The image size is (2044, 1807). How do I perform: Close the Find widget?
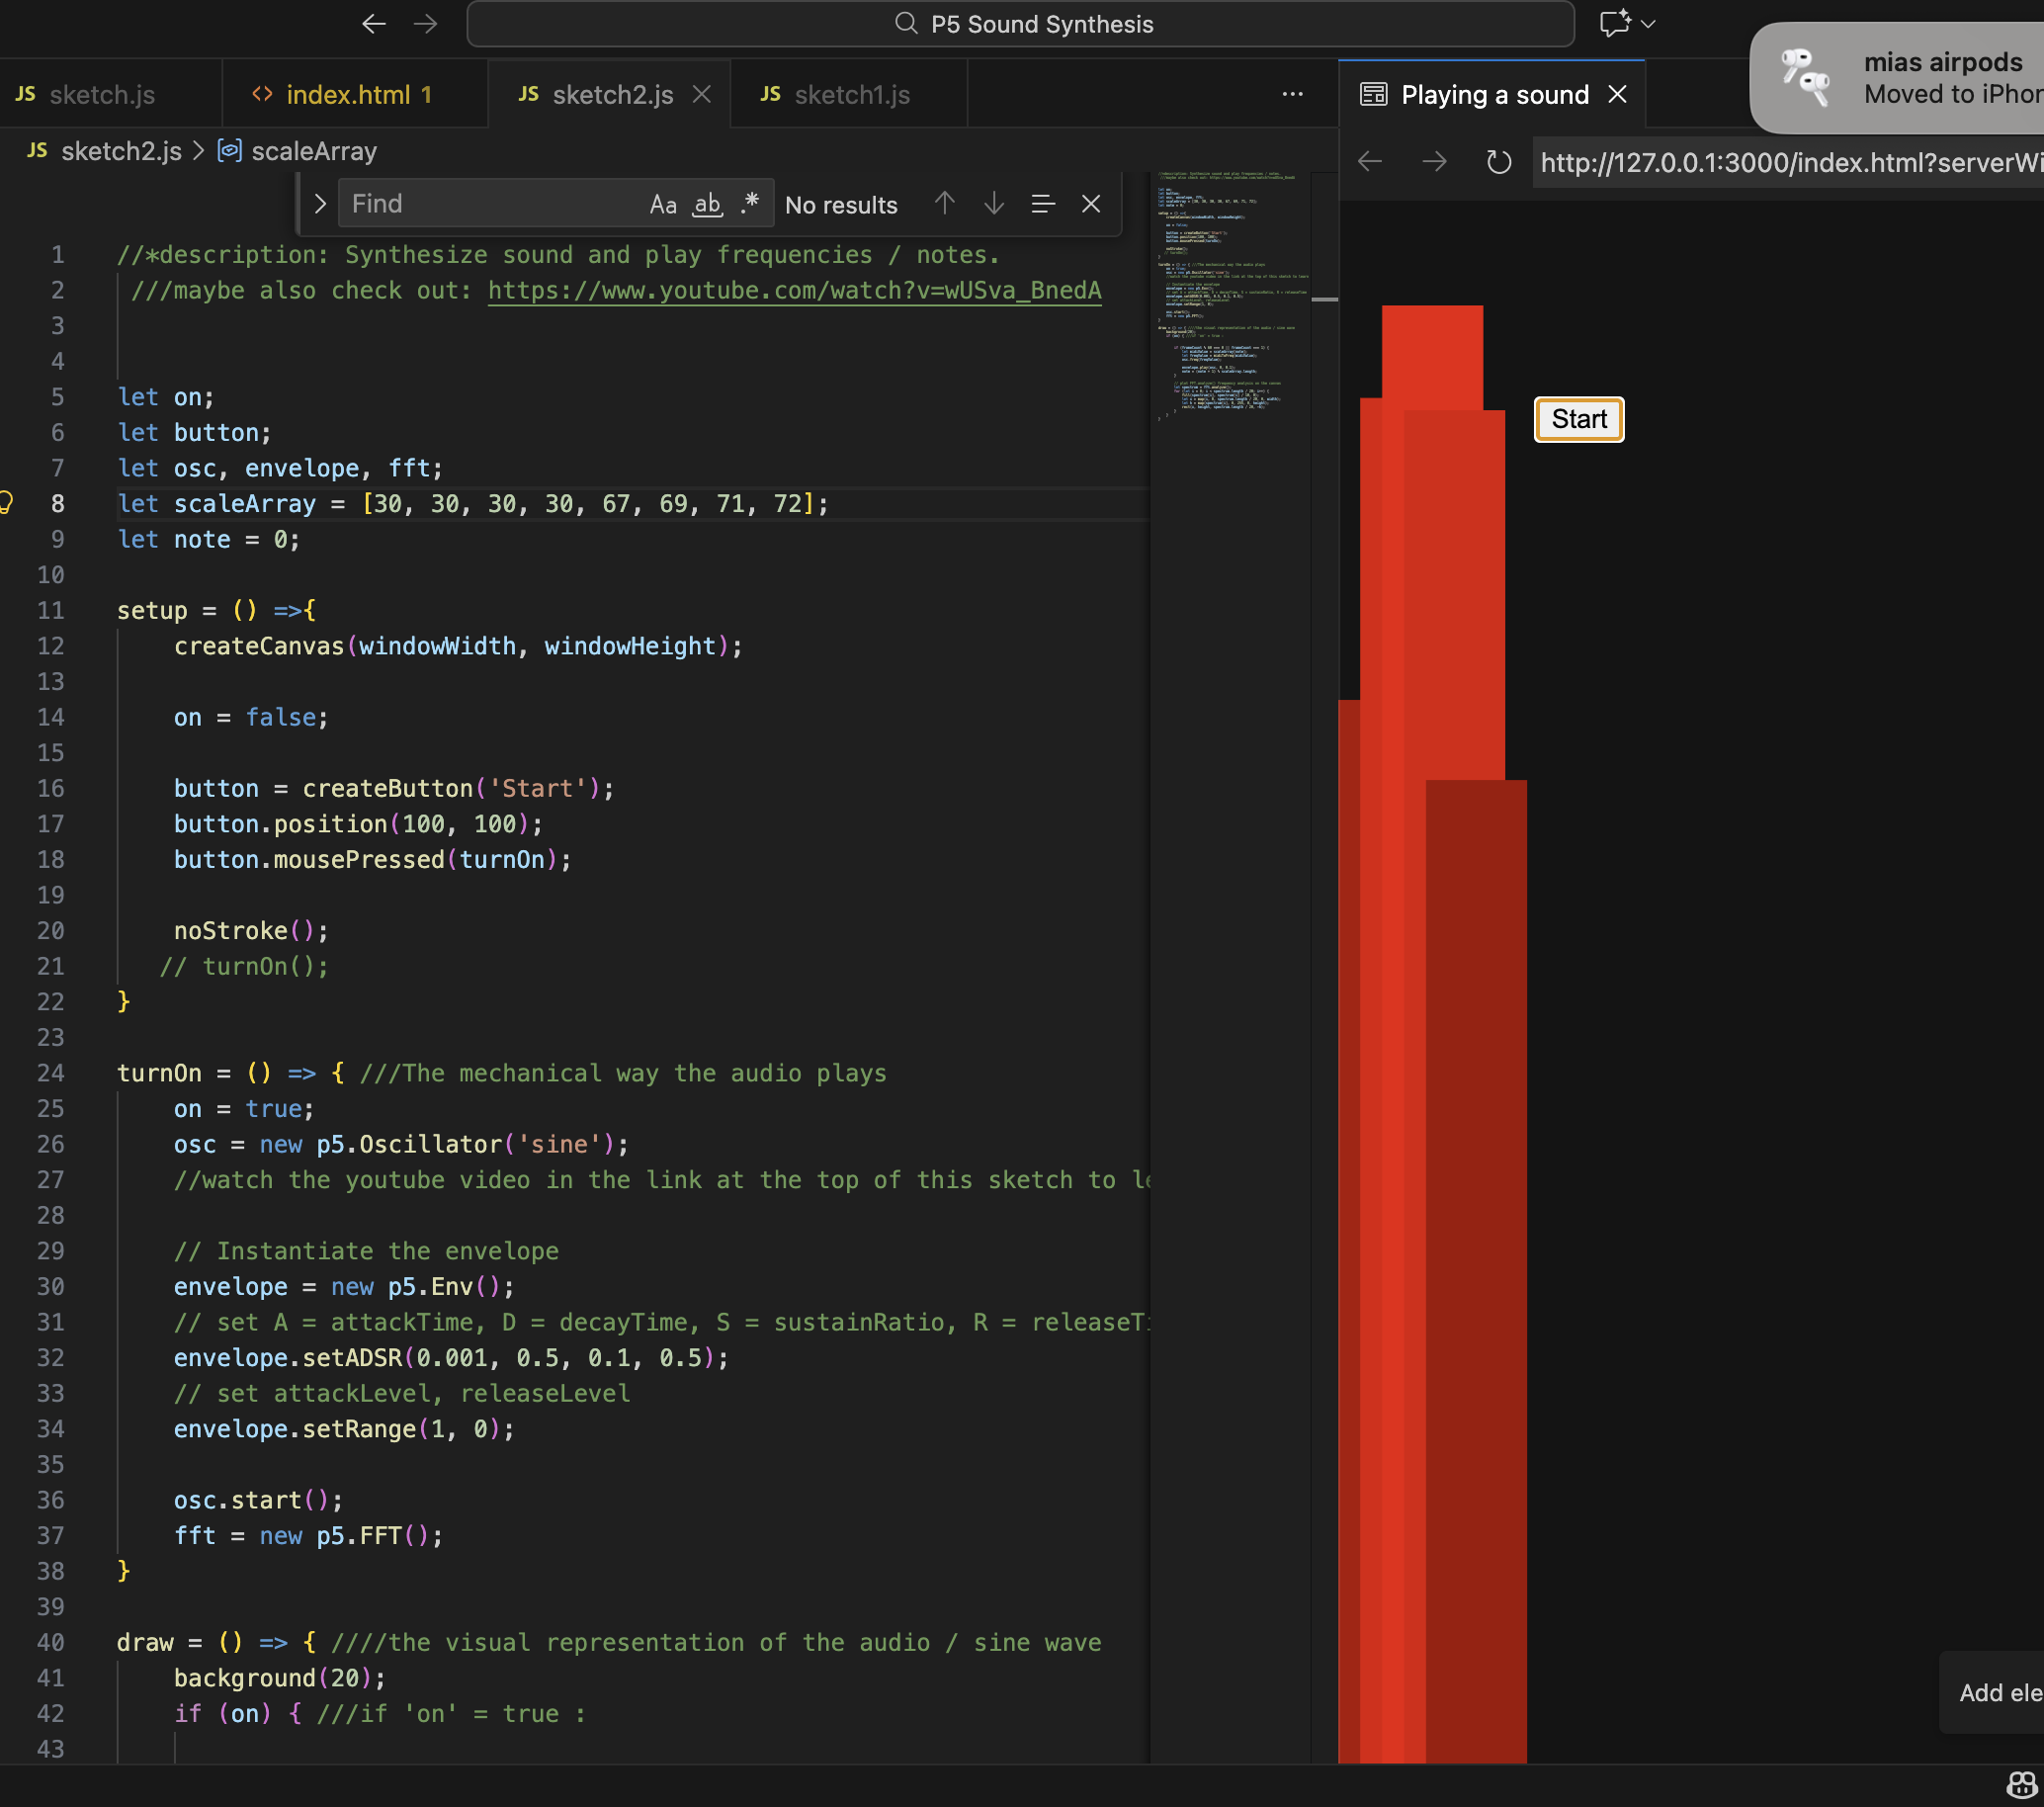click(x=1091, y=204)
